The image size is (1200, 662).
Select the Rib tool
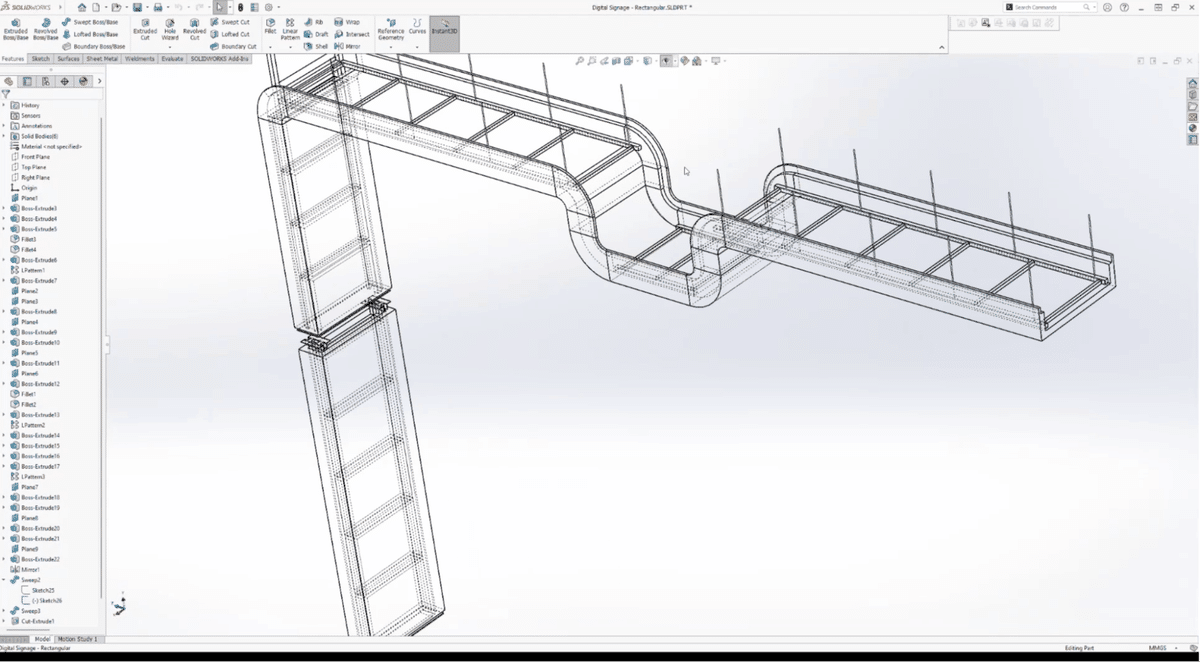(x=315, y=21)
